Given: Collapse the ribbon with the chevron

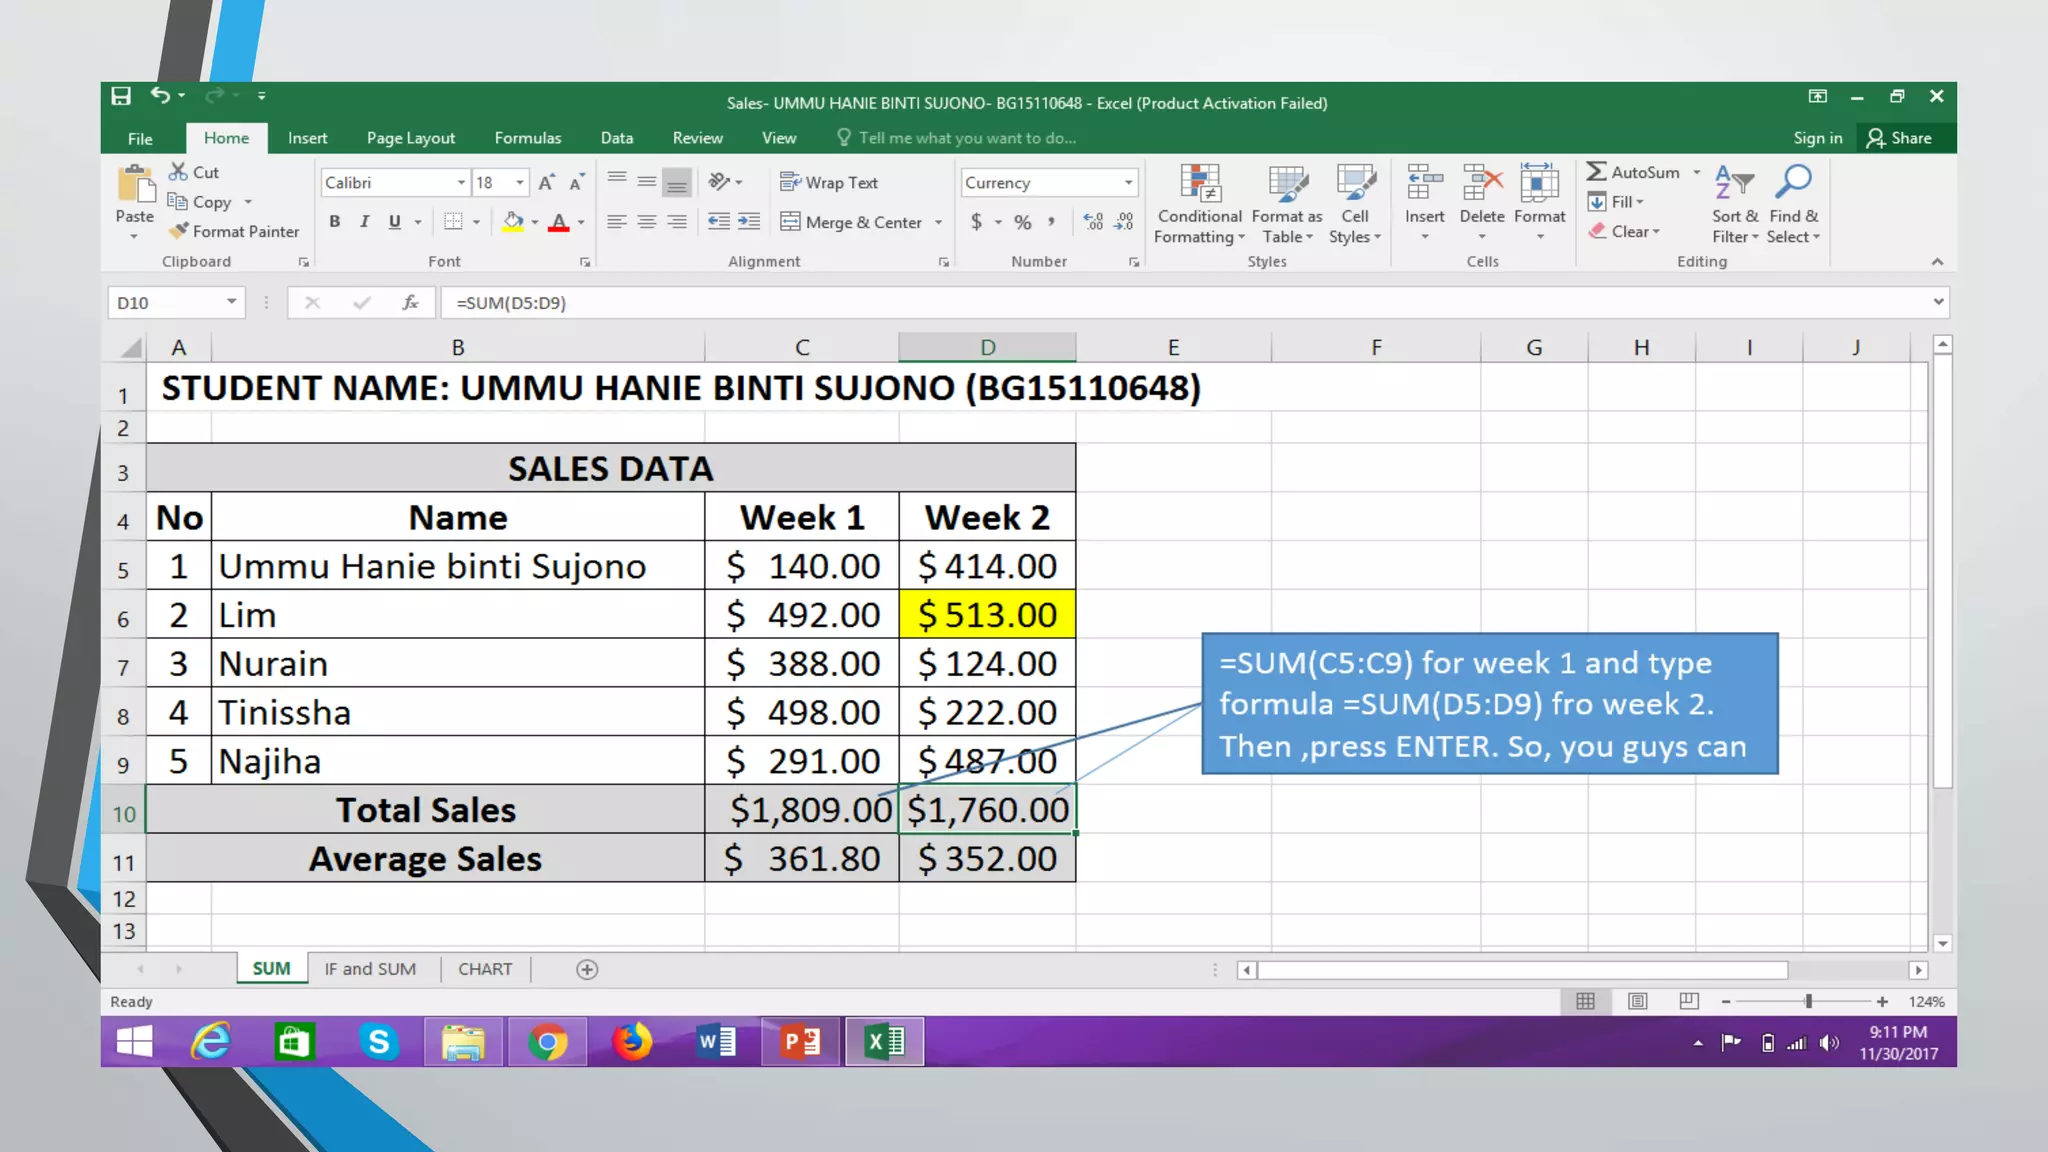Looking at the screenshot, I should coord(1937,262).
